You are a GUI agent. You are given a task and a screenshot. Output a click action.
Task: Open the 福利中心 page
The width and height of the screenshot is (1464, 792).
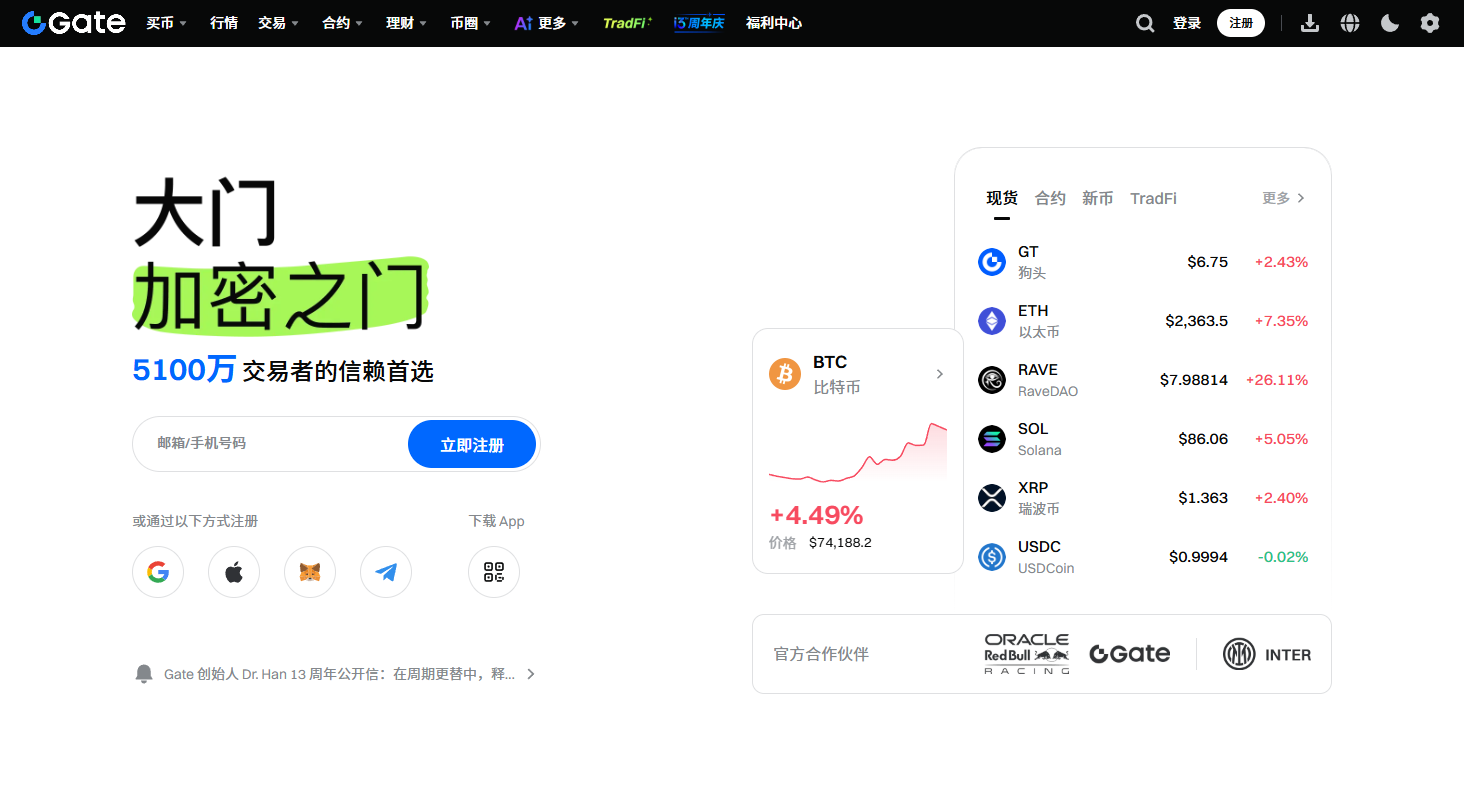pos(773,22)
